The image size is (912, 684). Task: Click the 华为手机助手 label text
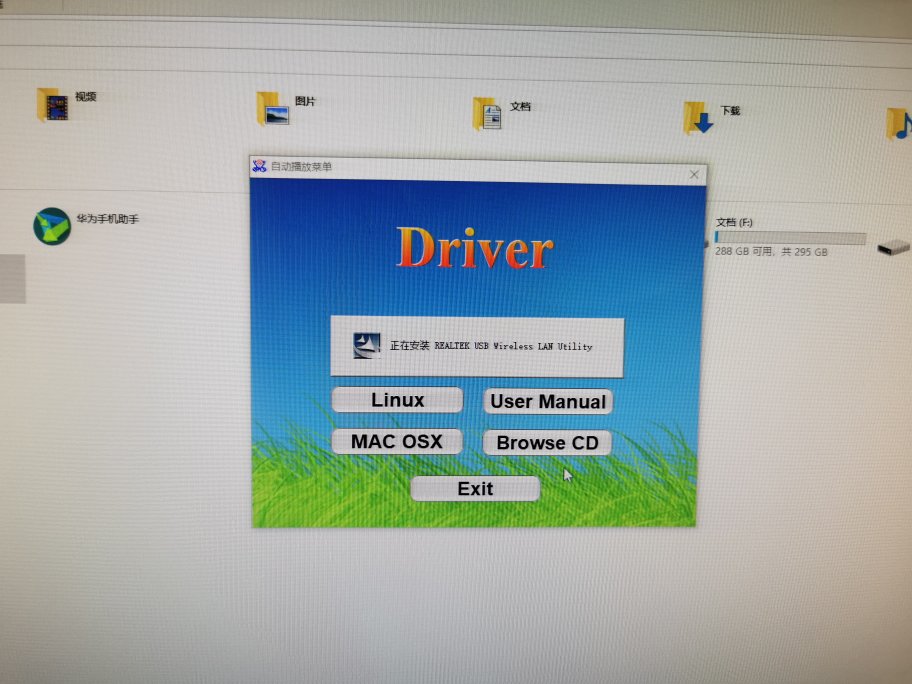point(108,219)
